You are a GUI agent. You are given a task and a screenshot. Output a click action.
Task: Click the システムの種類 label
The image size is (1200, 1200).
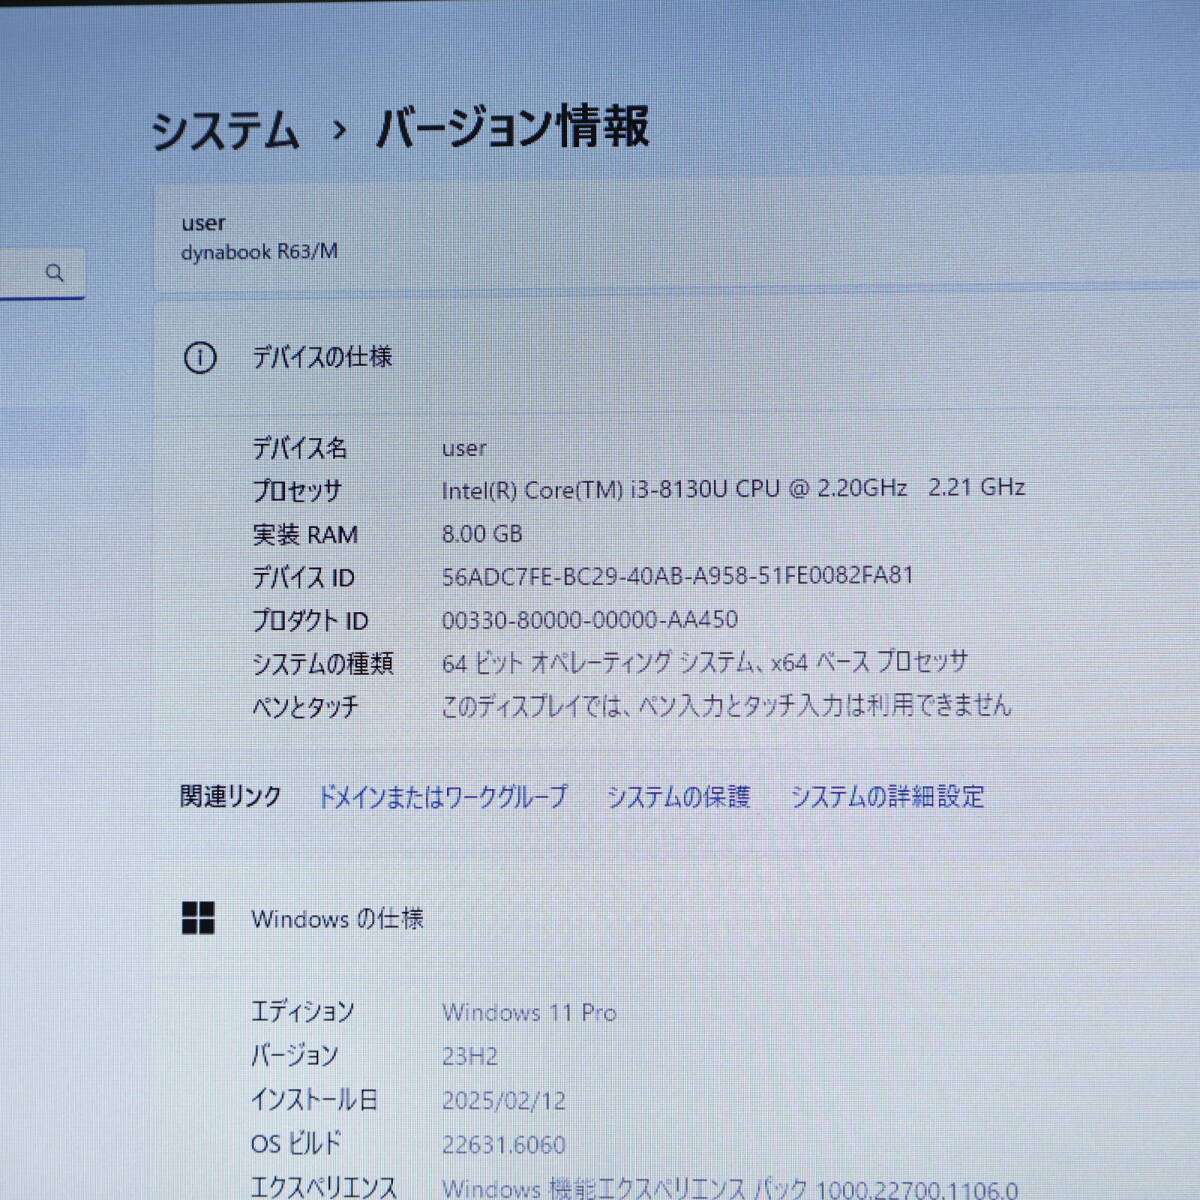[x=322, y=663]
